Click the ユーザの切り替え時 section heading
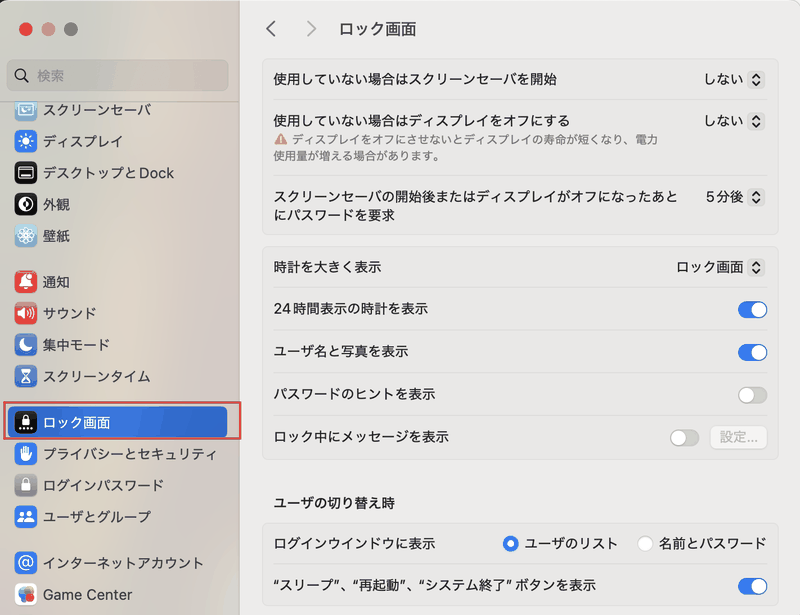The height and width of the screenshot is (615, 800). tap(334, 503)
